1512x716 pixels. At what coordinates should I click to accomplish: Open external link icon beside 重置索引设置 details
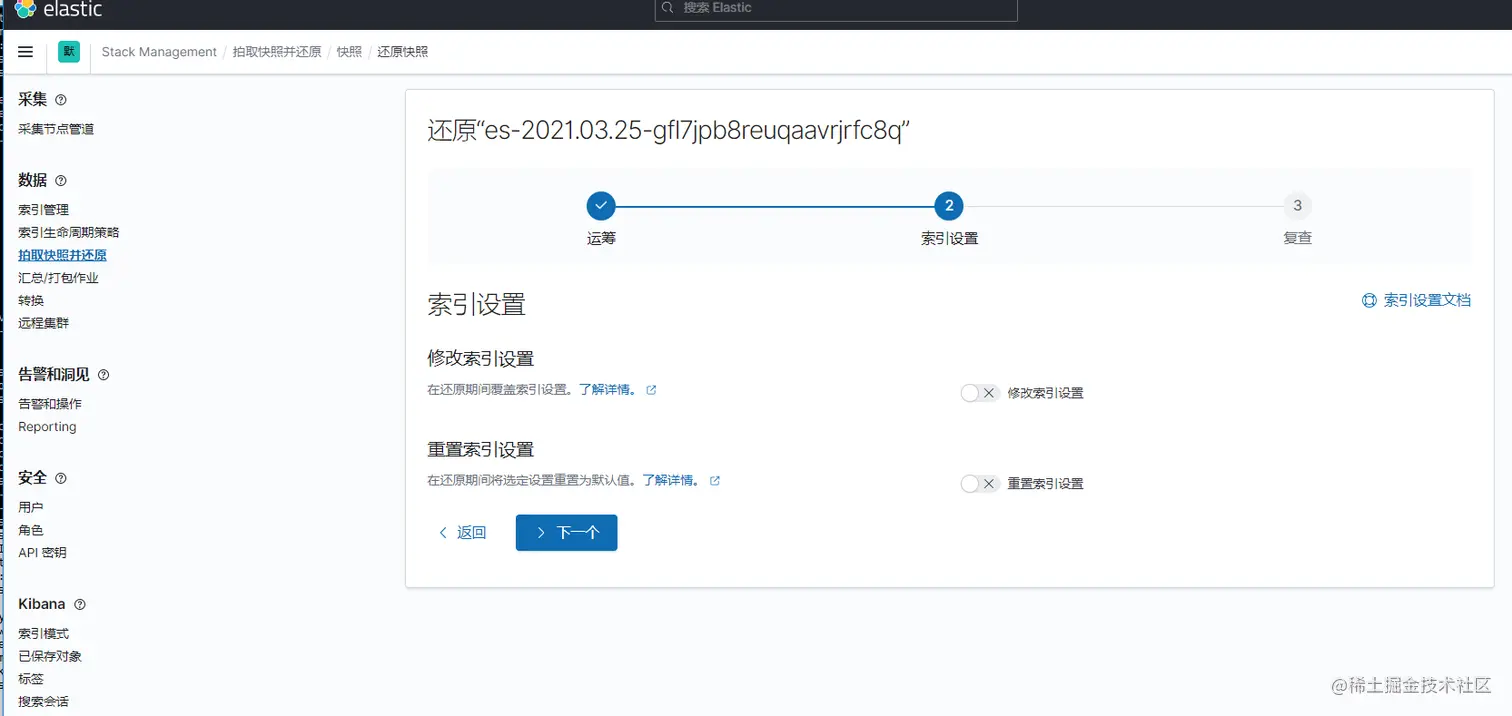pos(714,480)
